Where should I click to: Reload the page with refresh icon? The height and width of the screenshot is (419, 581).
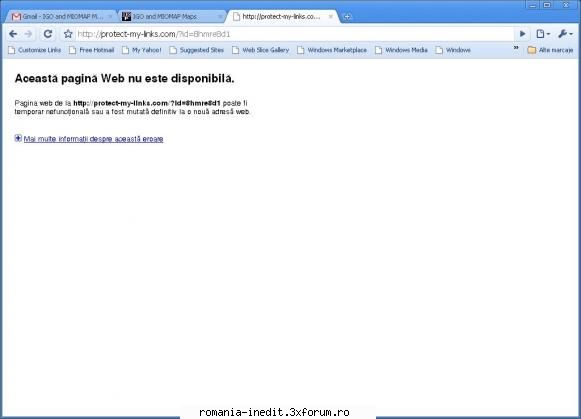48,34
